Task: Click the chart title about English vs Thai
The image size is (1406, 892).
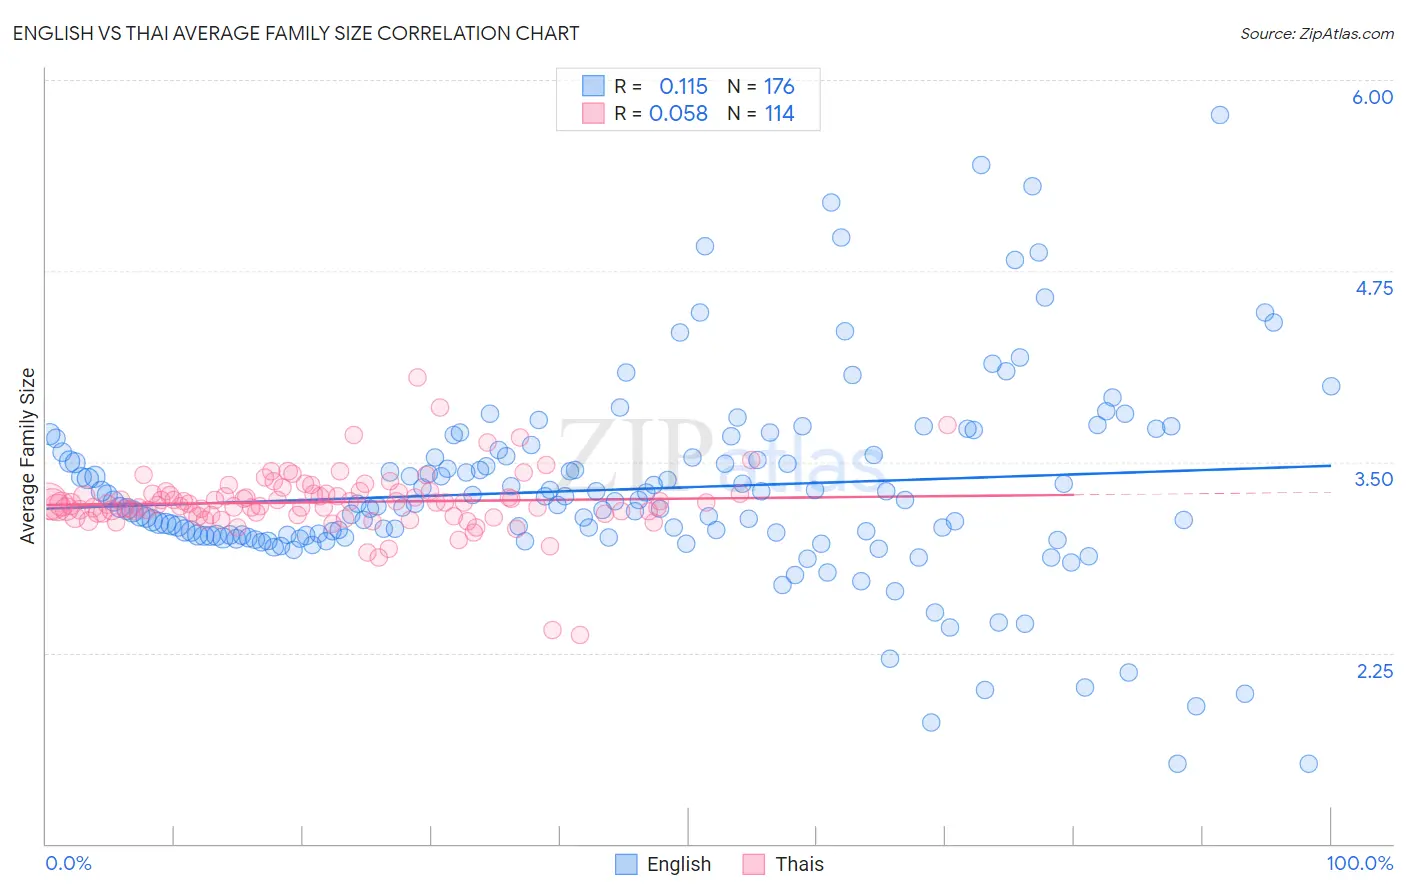Action: (295, 33)
